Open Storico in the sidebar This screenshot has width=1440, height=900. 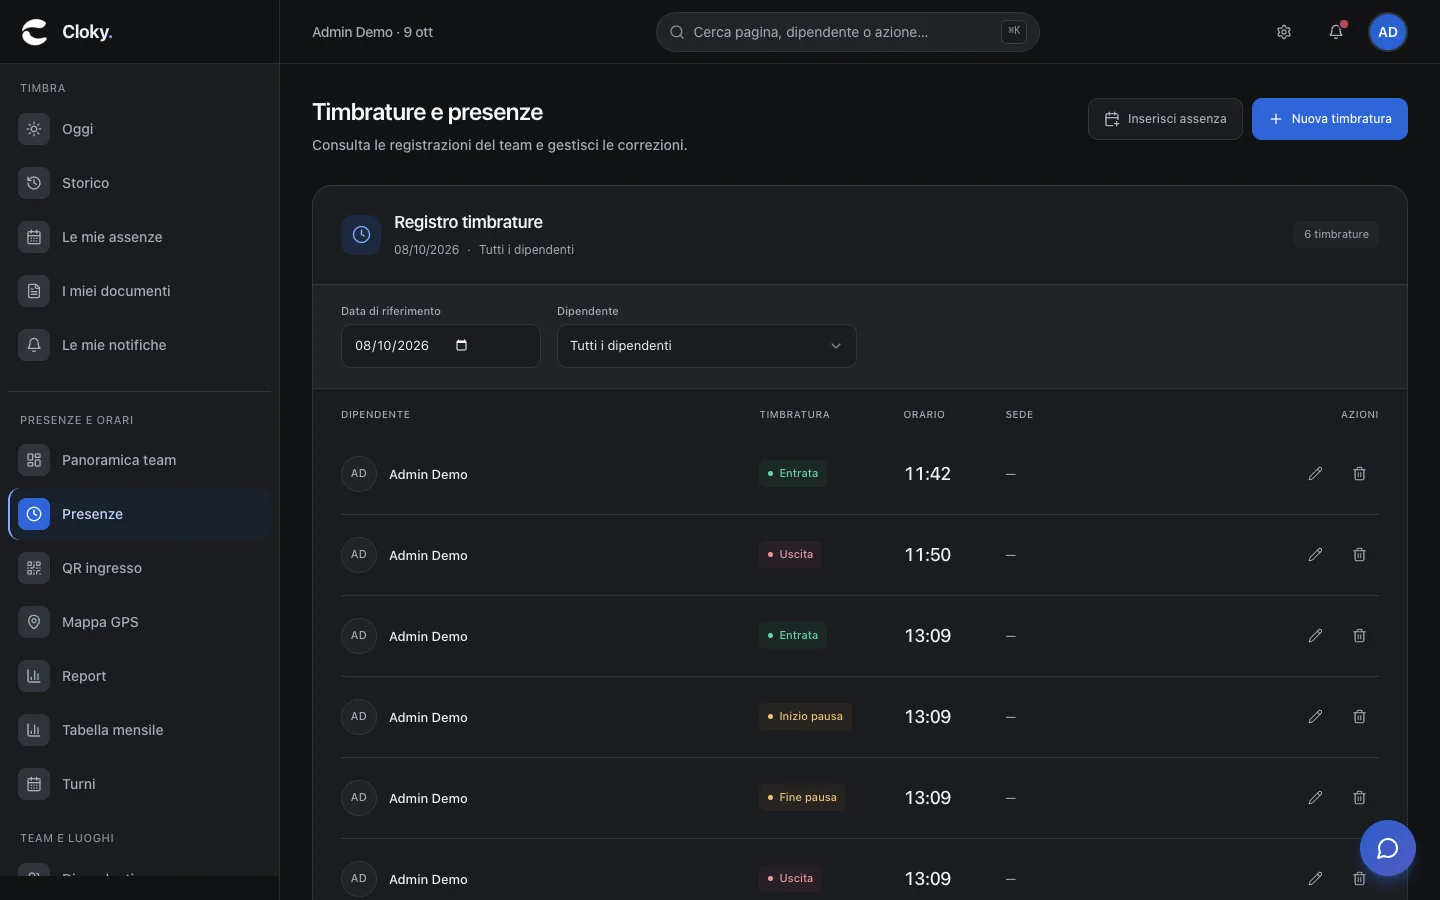139,183
